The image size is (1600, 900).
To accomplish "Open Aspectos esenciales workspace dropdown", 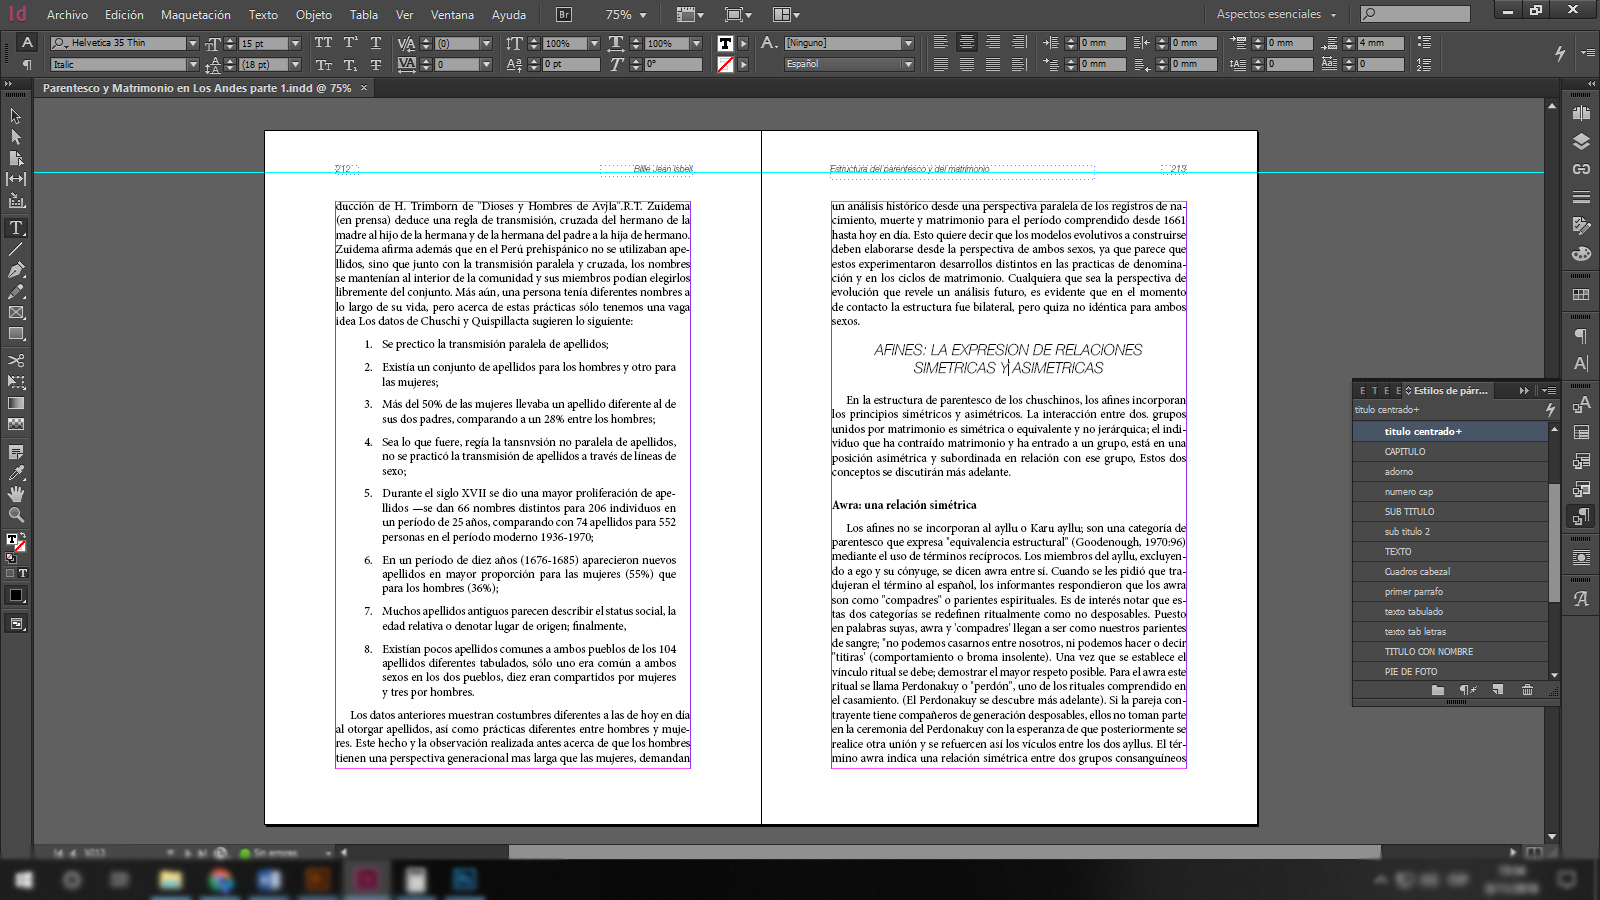I will [1276, 14].
